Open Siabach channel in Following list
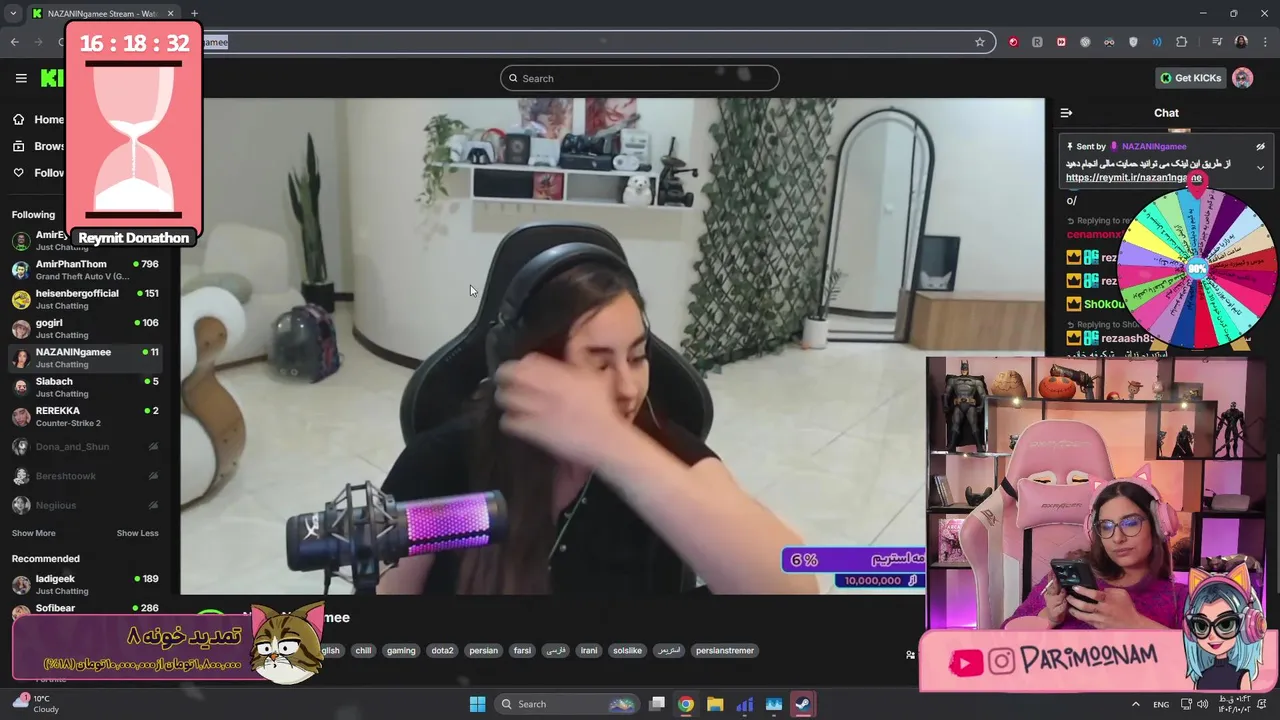 [85, 387]
